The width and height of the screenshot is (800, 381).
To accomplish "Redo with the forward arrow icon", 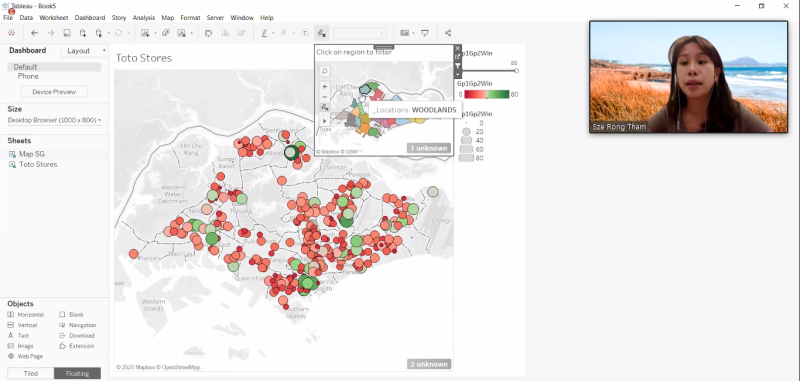I will pos(51,33).
